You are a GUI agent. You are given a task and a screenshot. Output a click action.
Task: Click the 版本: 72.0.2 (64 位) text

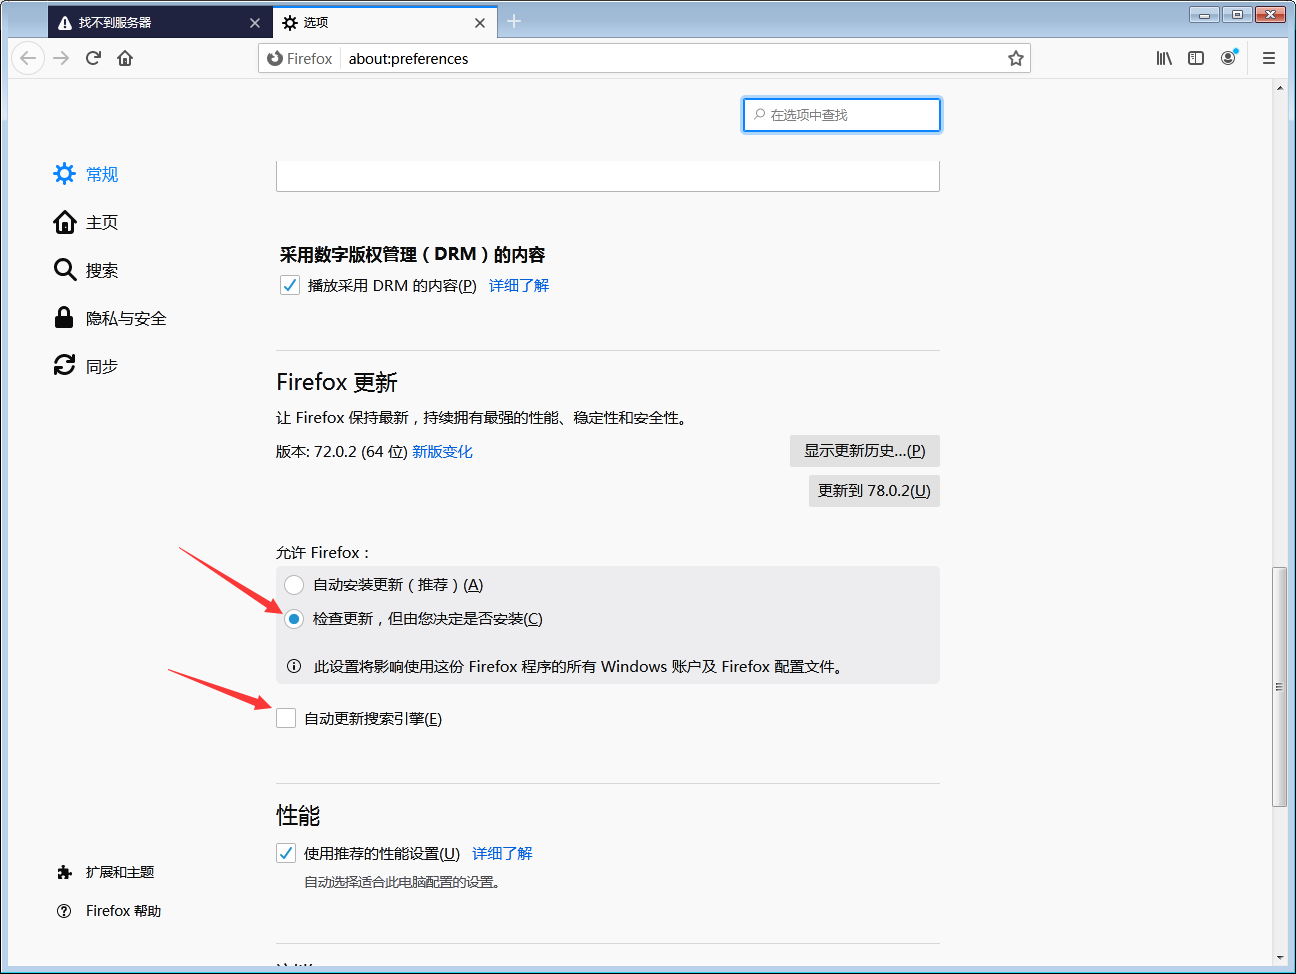click(x=342, y=452)
